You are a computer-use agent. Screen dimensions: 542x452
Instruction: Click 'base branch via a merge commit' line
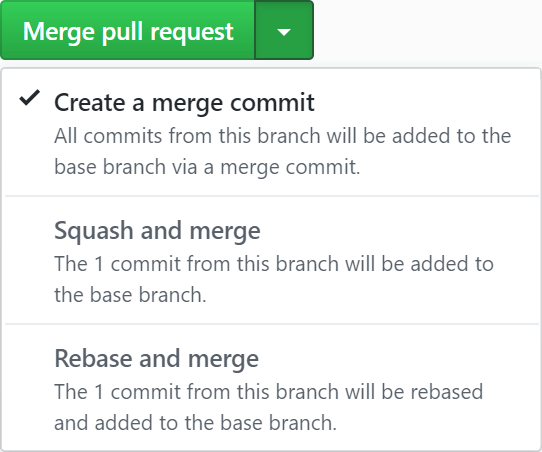coord(207,167)
